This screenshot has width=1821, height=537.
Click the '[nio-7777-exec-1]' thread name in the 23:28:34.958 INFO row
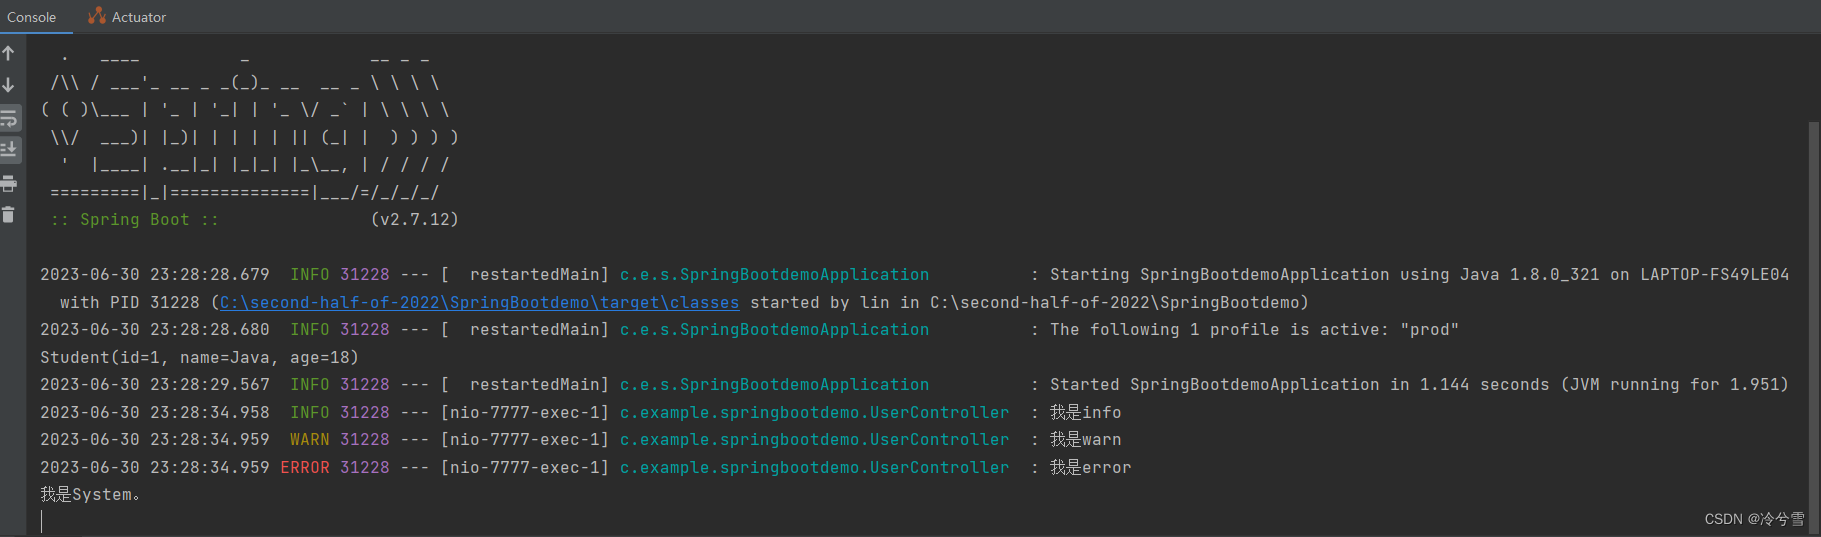coord(524,412)
